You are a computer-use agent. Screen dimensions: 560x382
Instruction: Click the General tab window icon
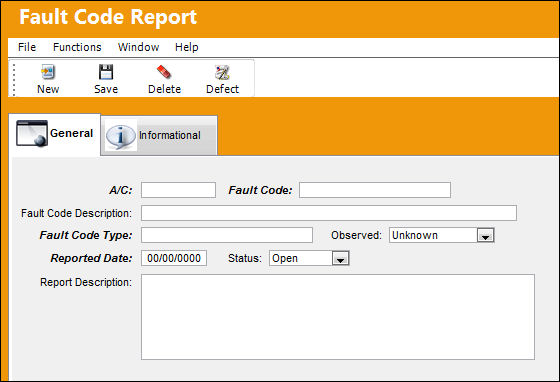pos(32,133)
